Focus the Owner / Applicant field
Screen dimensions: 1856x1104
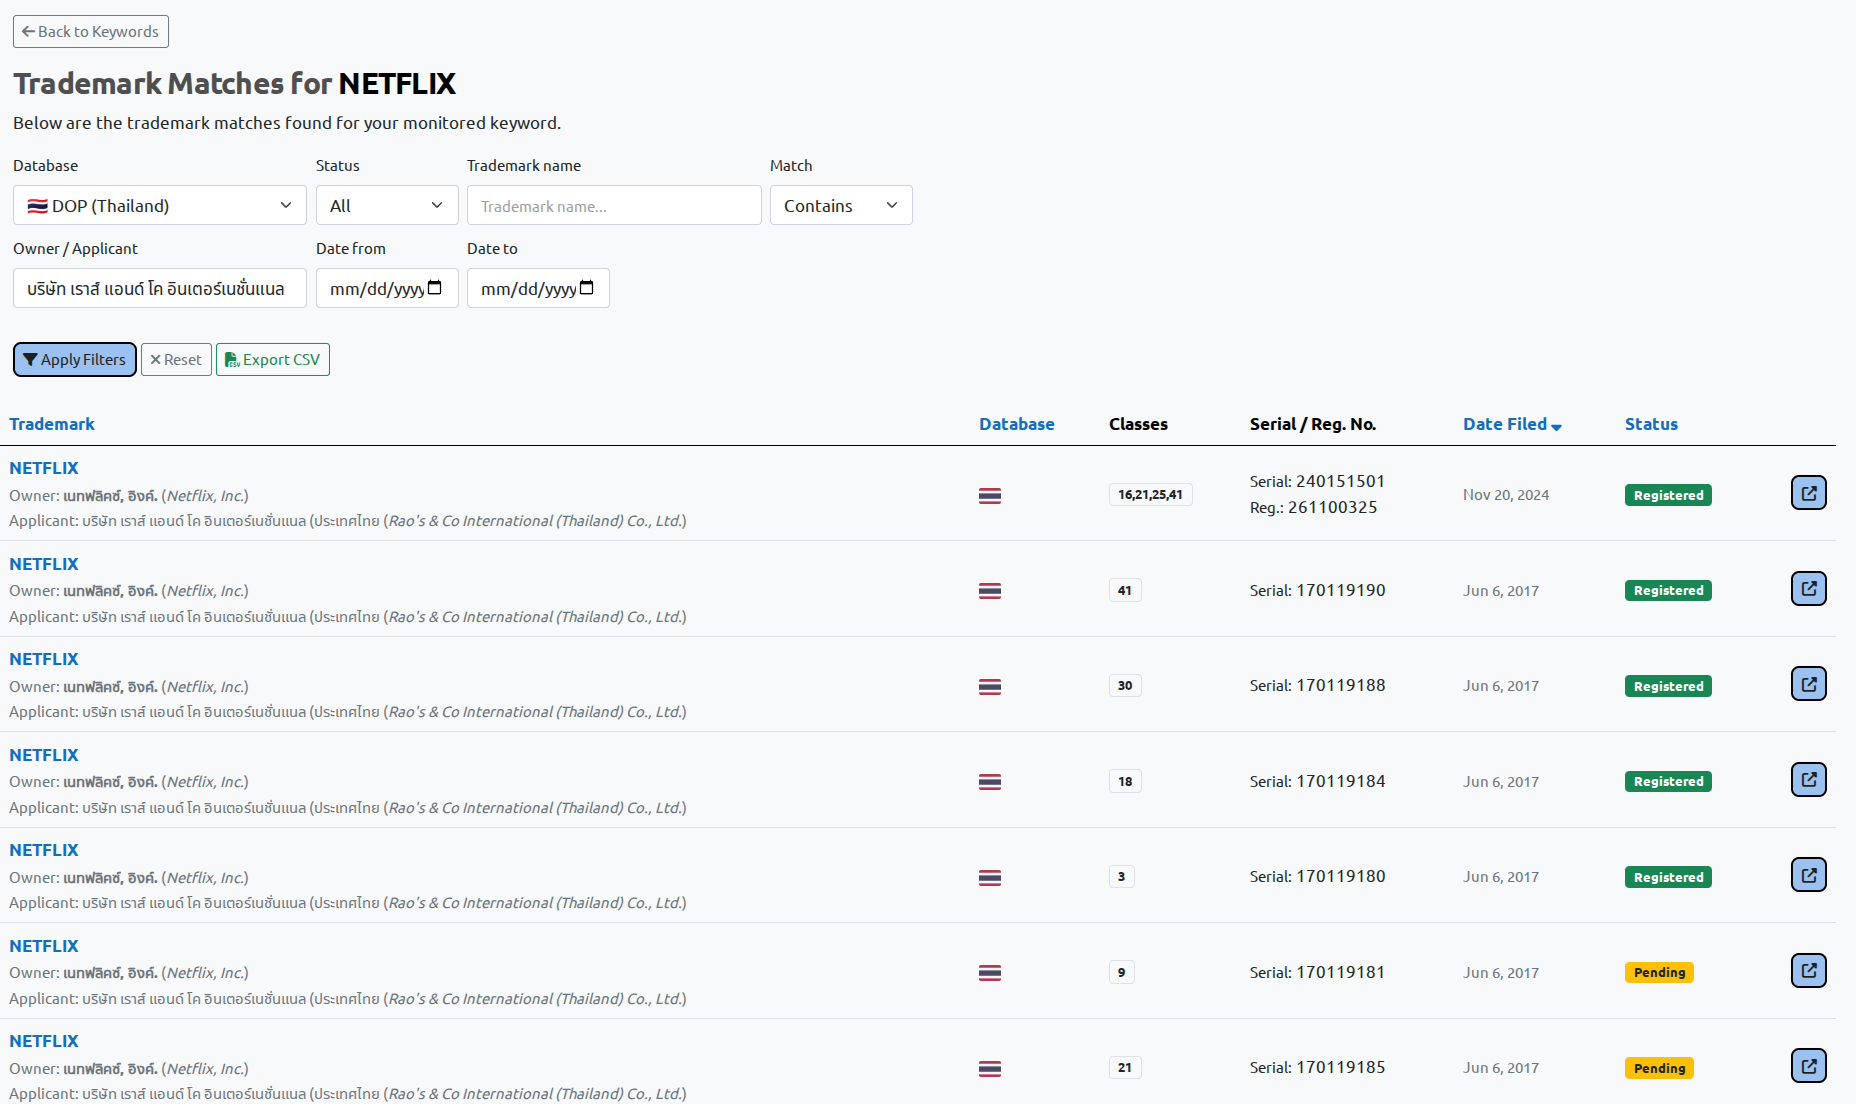(160, 288)
